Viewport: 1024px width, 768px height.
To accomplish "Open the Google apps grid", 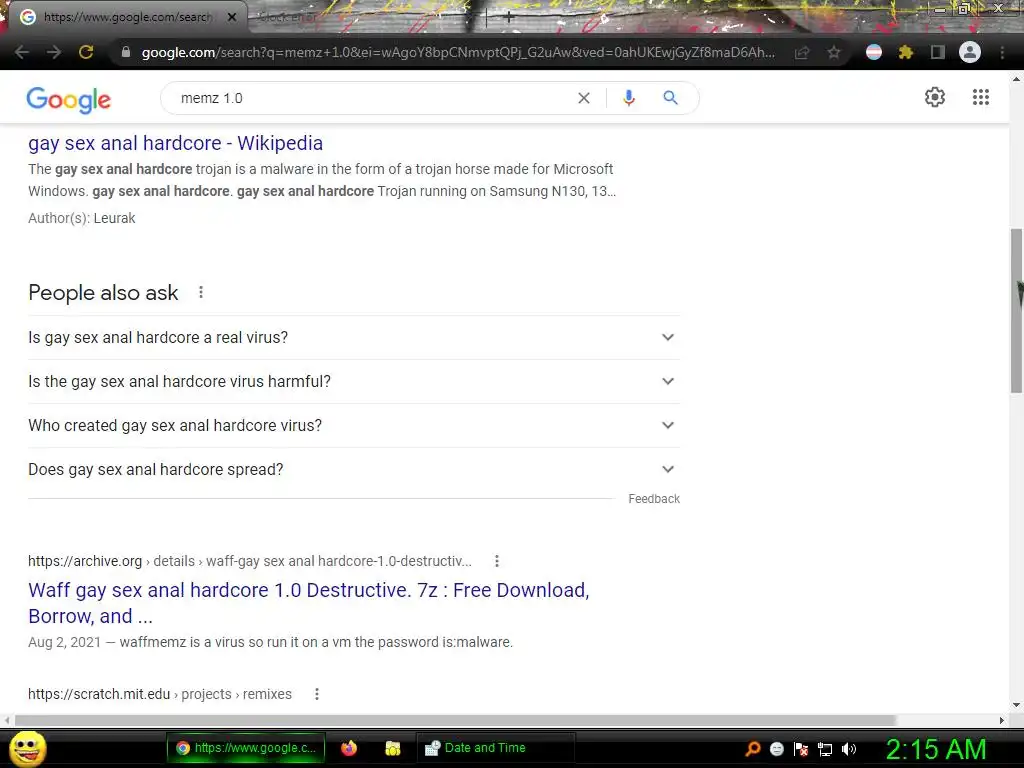I will click(x=981, y=97).
